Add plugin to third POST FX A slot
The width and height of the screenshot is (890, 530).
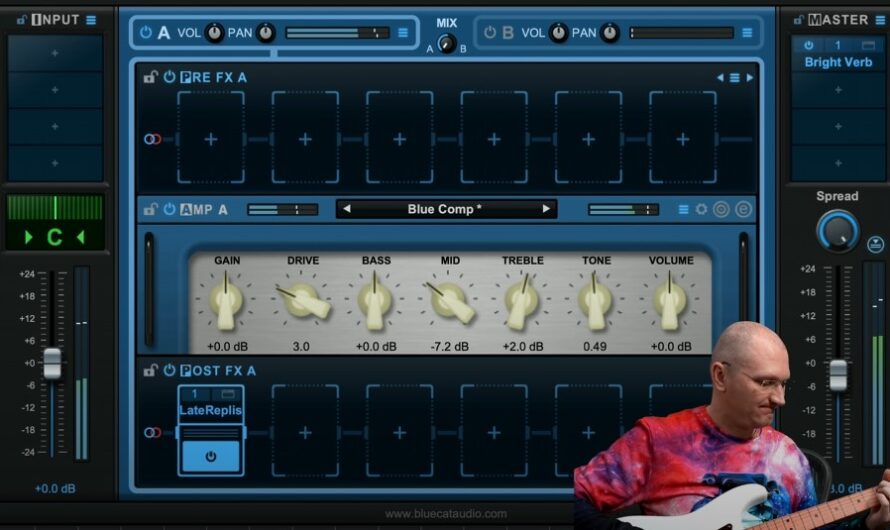400,432
